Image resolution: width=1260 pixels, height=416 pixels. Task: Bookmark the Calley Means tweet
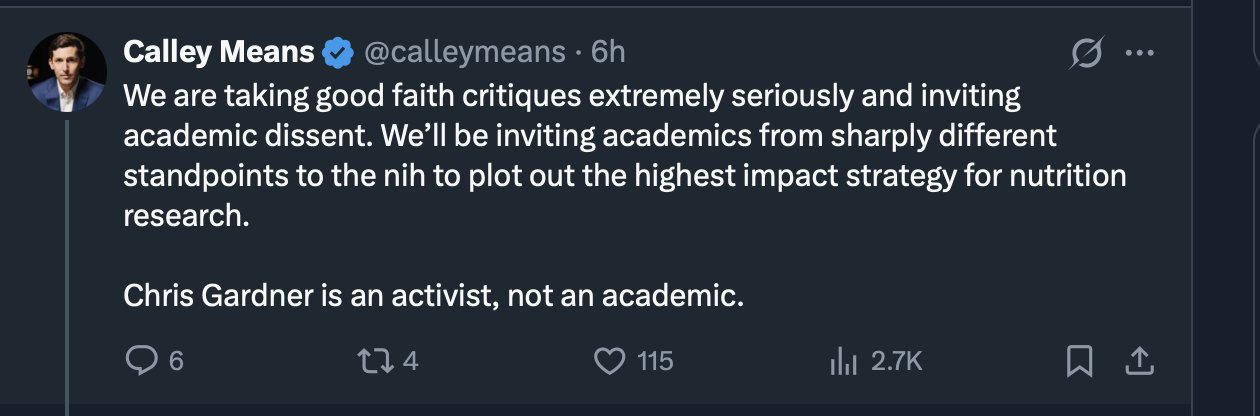pos(1079,361)
